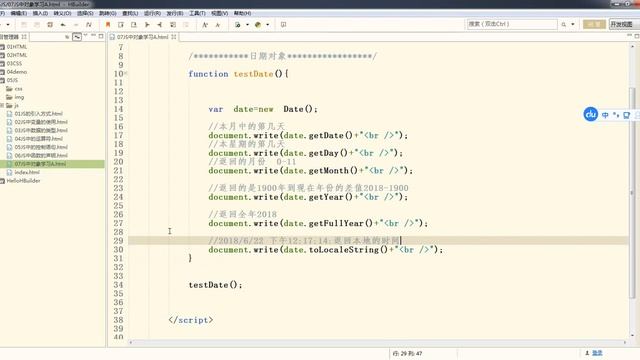Minimize the project manager panel
This screenshot has height=360, width=640.
93,36
